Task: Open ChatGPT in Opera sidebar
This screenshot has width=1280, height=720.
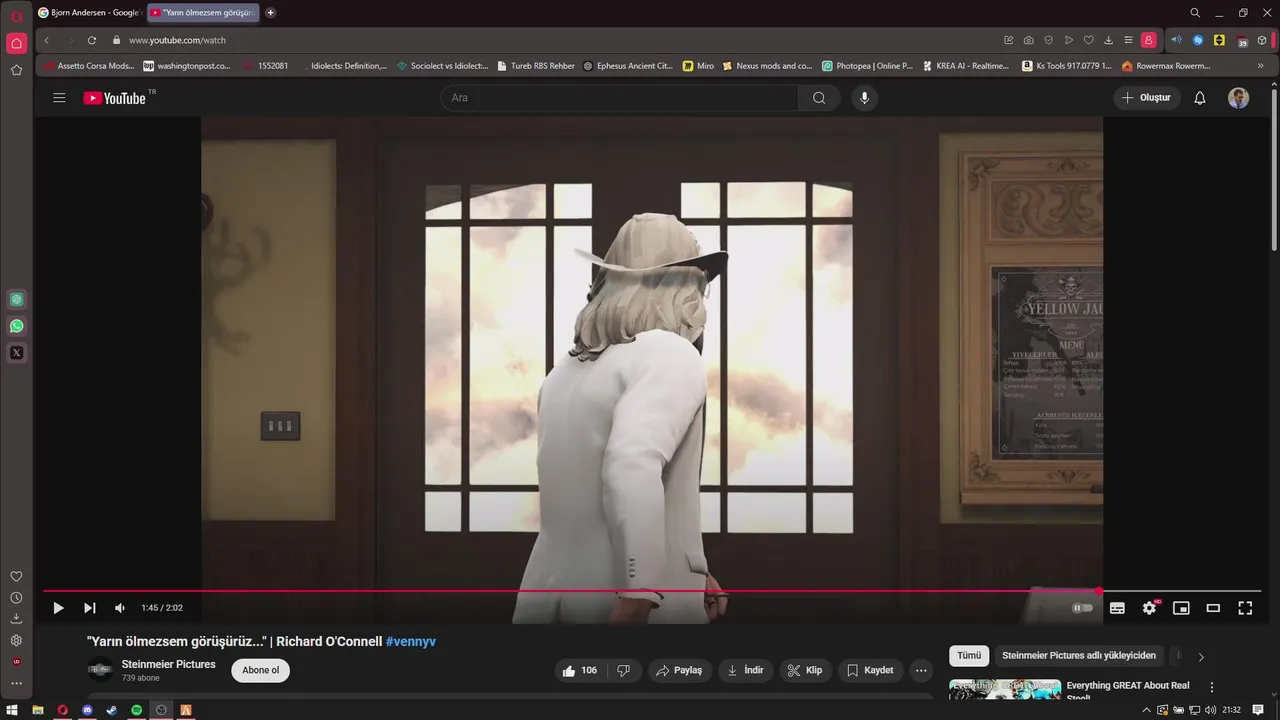Action: pos(16,299)
